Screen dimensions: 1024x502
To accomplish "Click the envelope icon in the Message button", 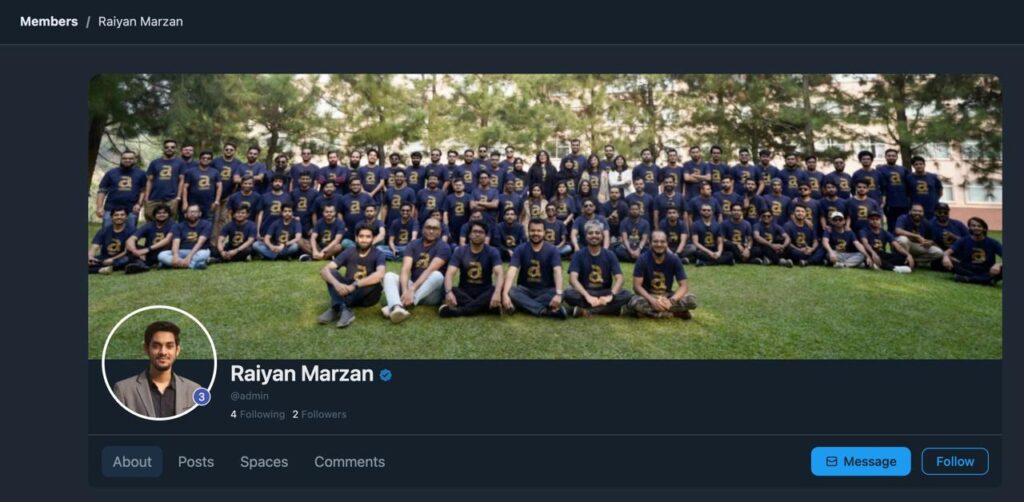I will pos(831,462).
